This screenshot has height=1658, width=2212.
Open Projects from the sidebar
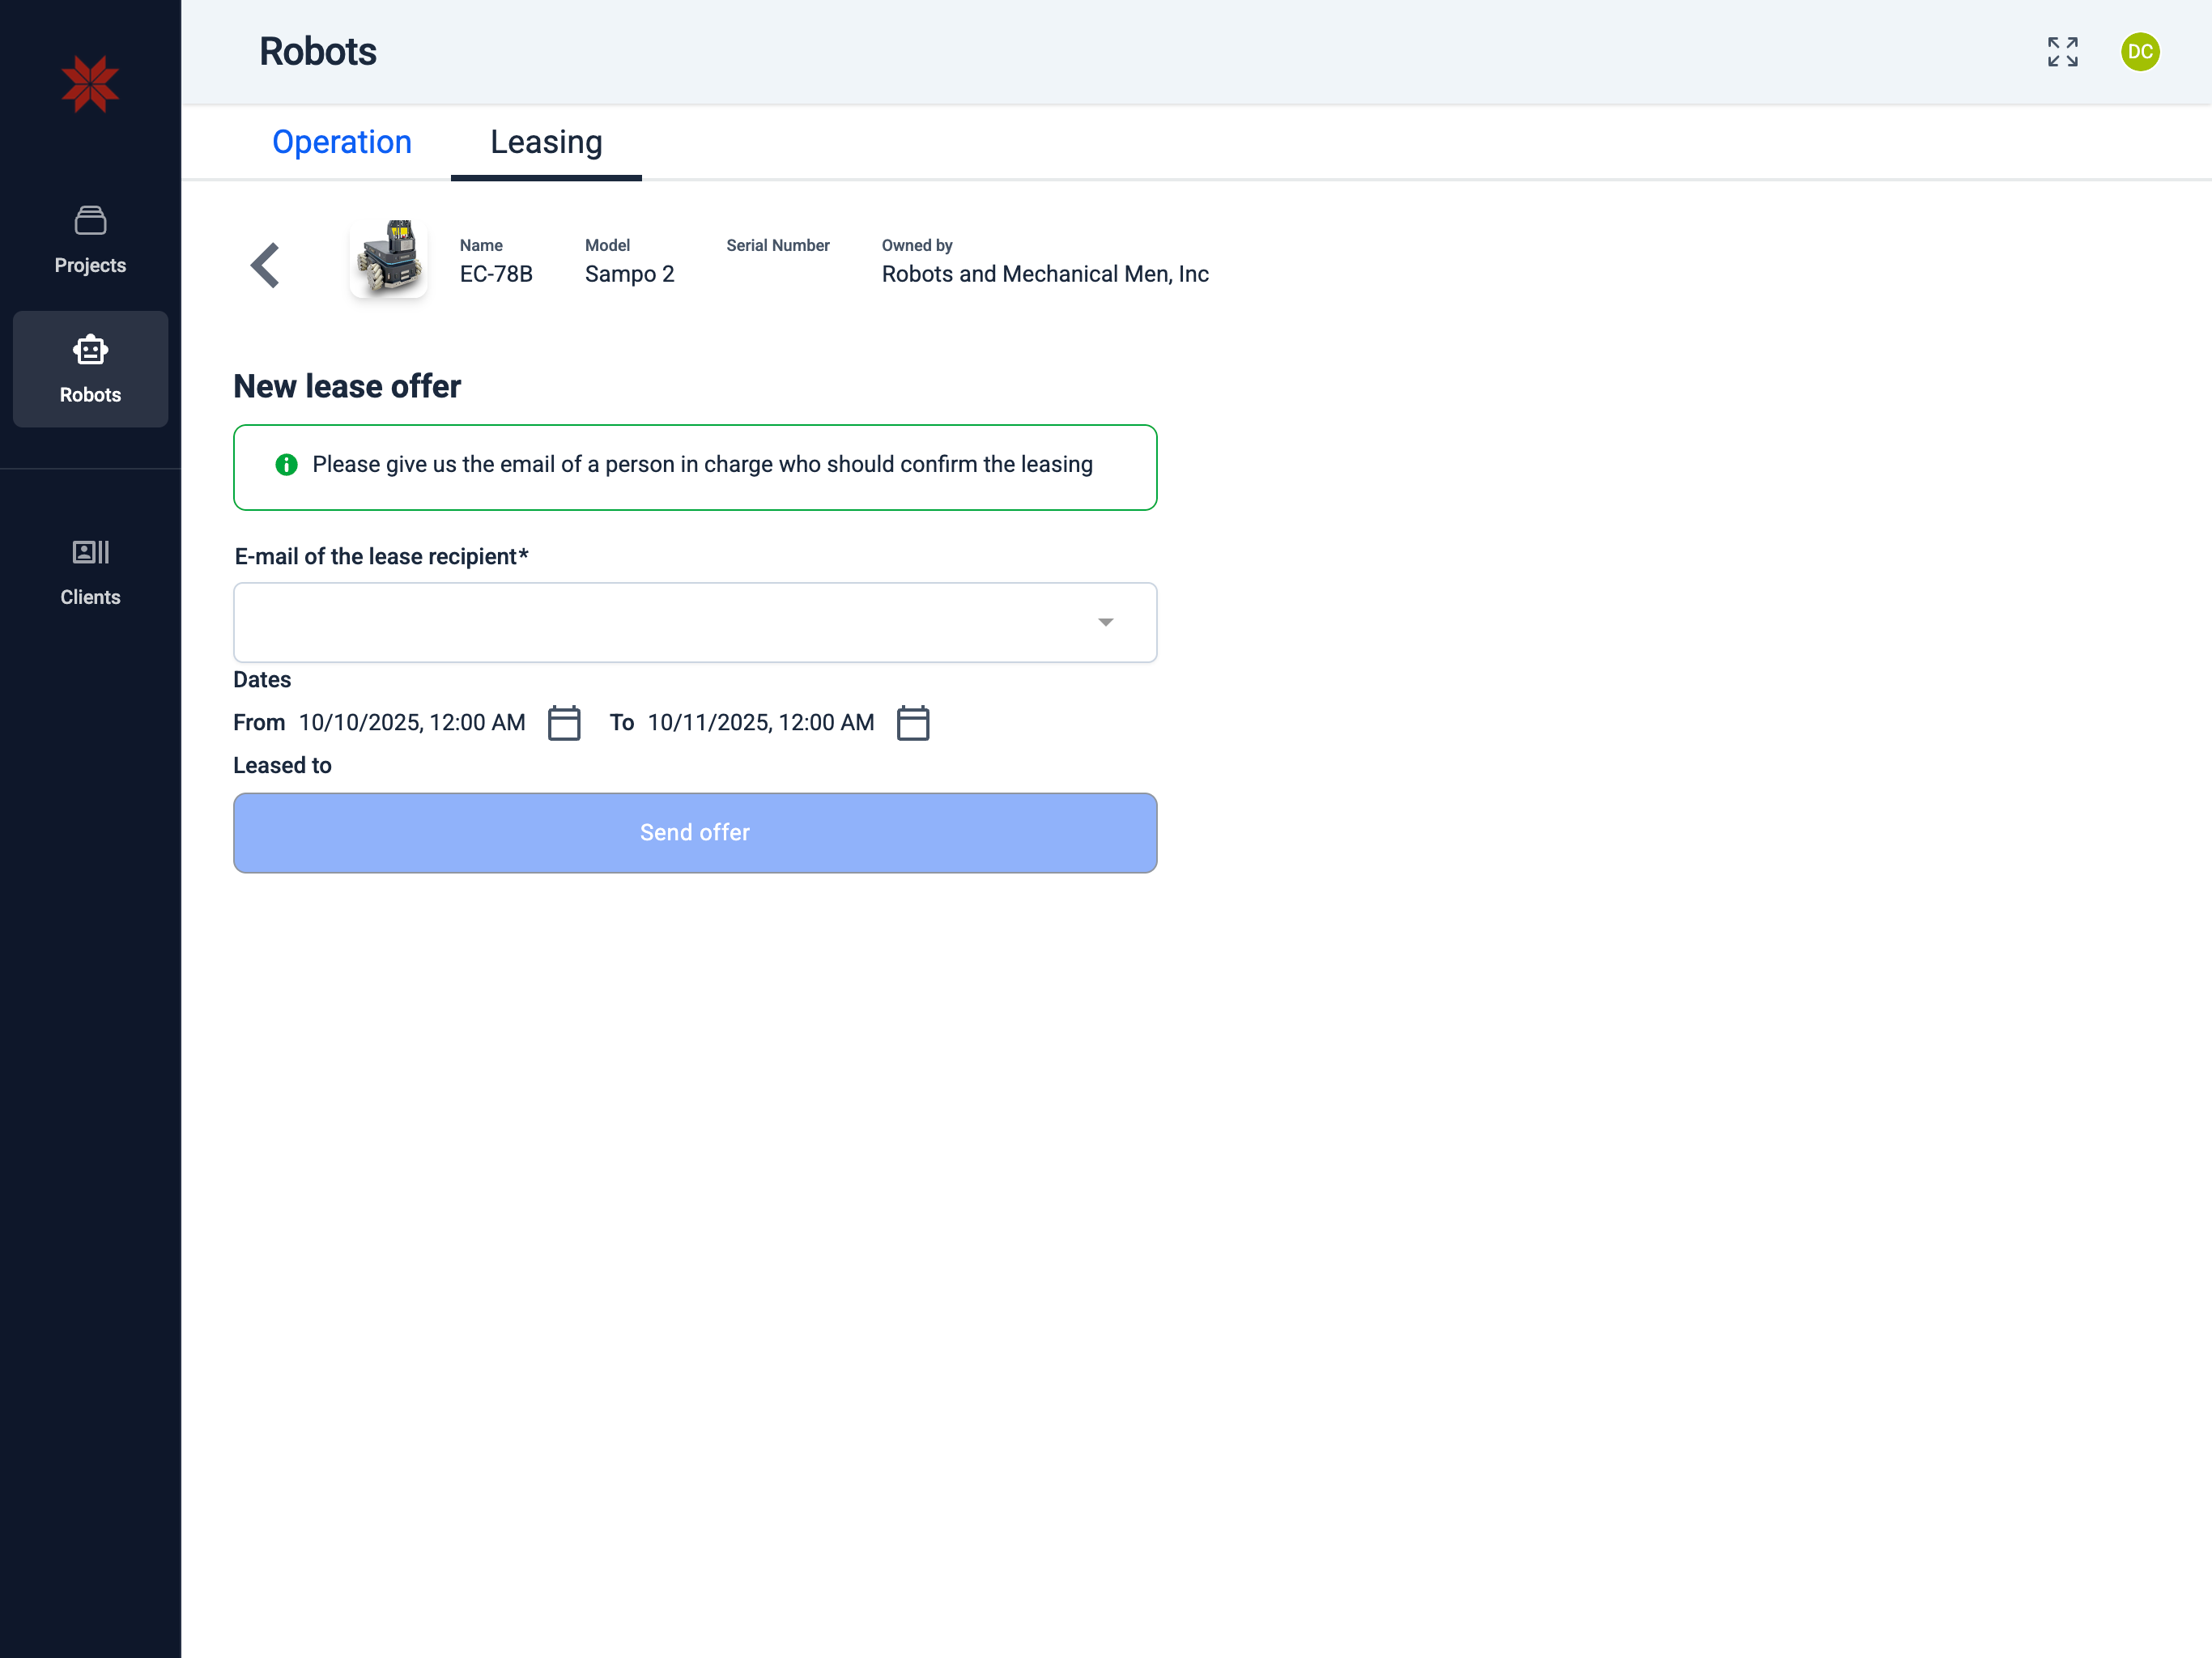click(x=90, y=239)
